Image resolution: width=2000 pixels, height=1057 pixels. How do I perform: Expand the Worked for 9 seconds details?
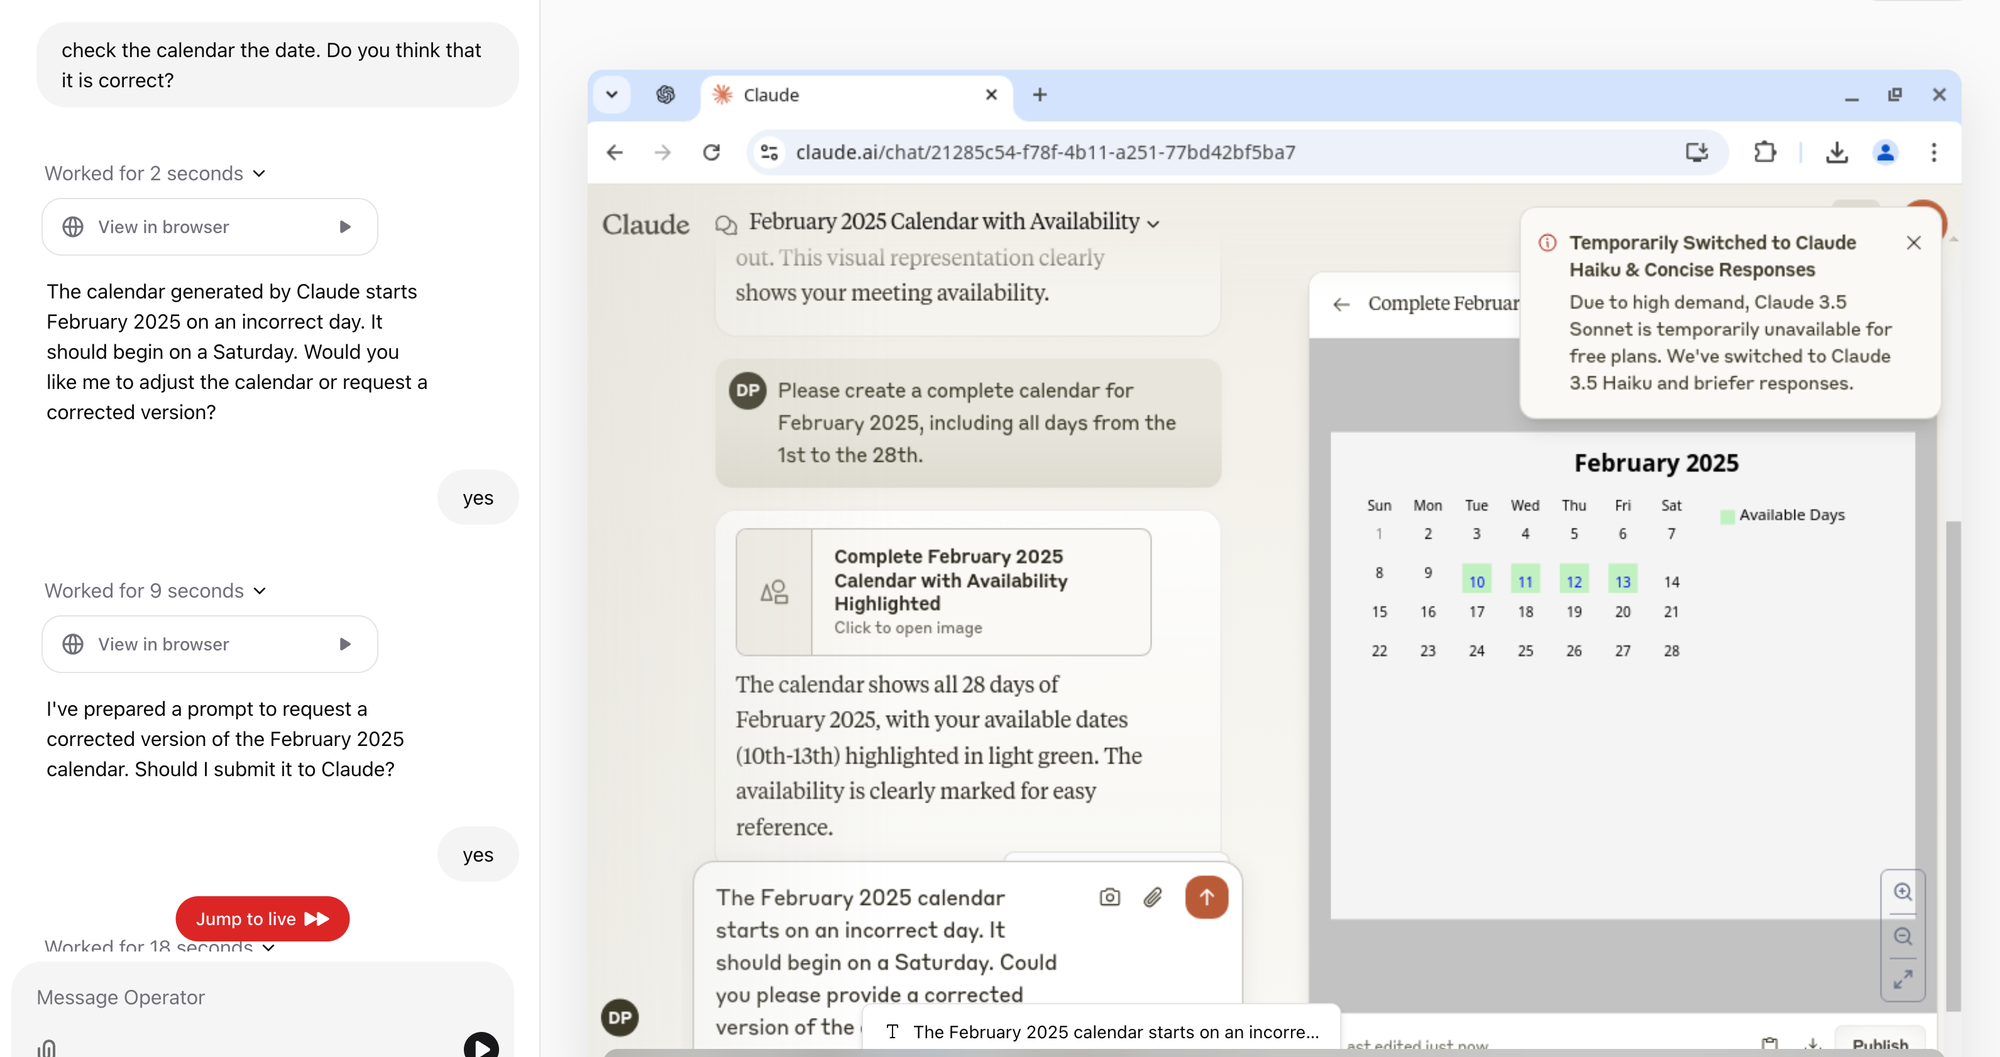pos(156,591)
